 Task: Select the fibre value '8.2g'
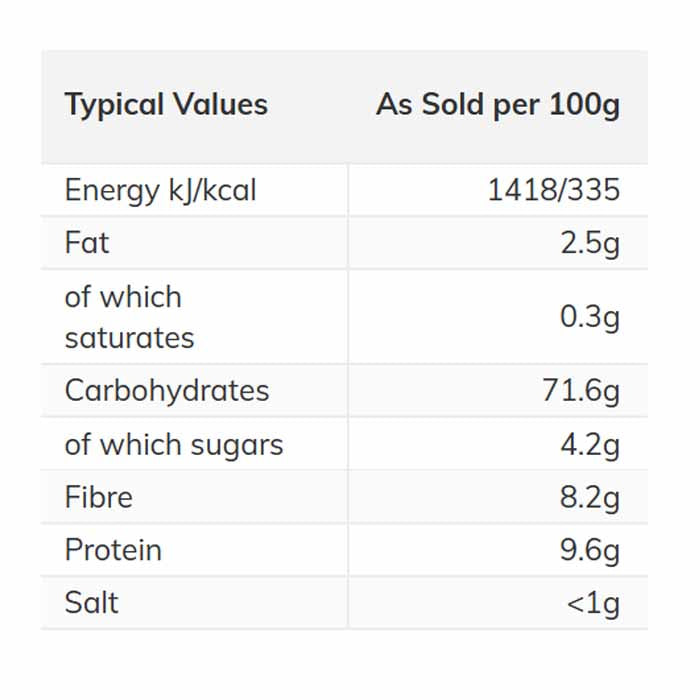(x=590, y=497)
